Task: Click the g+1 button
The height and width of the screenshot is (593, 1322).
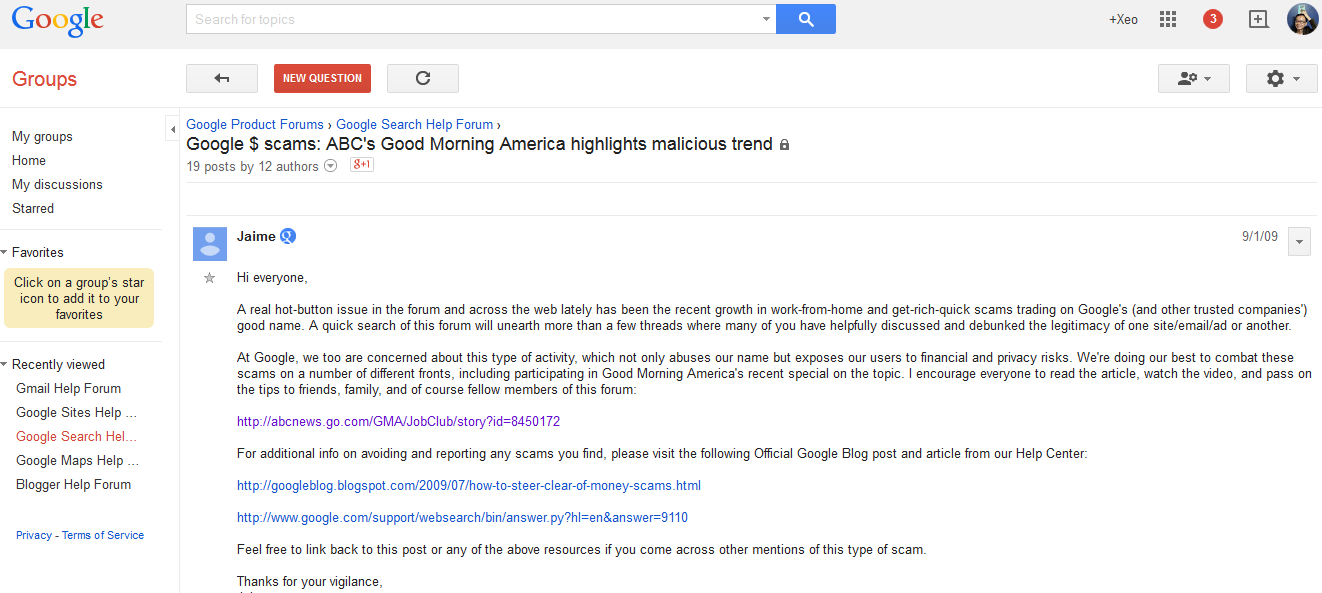Action: click(x=362, y=165)
